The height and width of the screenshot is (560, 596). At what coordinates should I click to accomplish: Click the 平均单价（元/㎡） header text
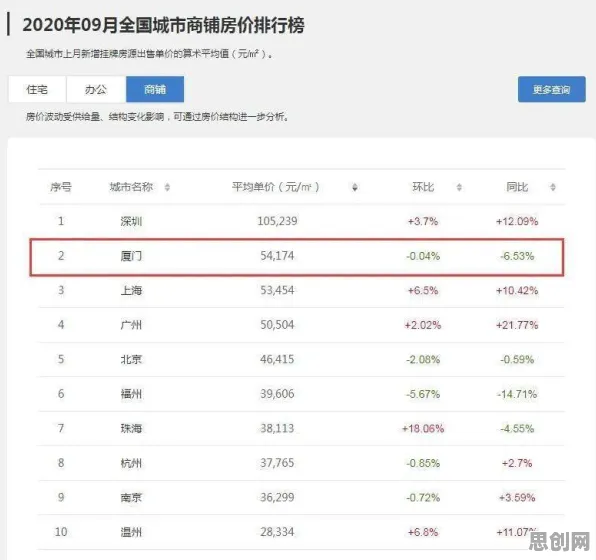pos(276,187)
